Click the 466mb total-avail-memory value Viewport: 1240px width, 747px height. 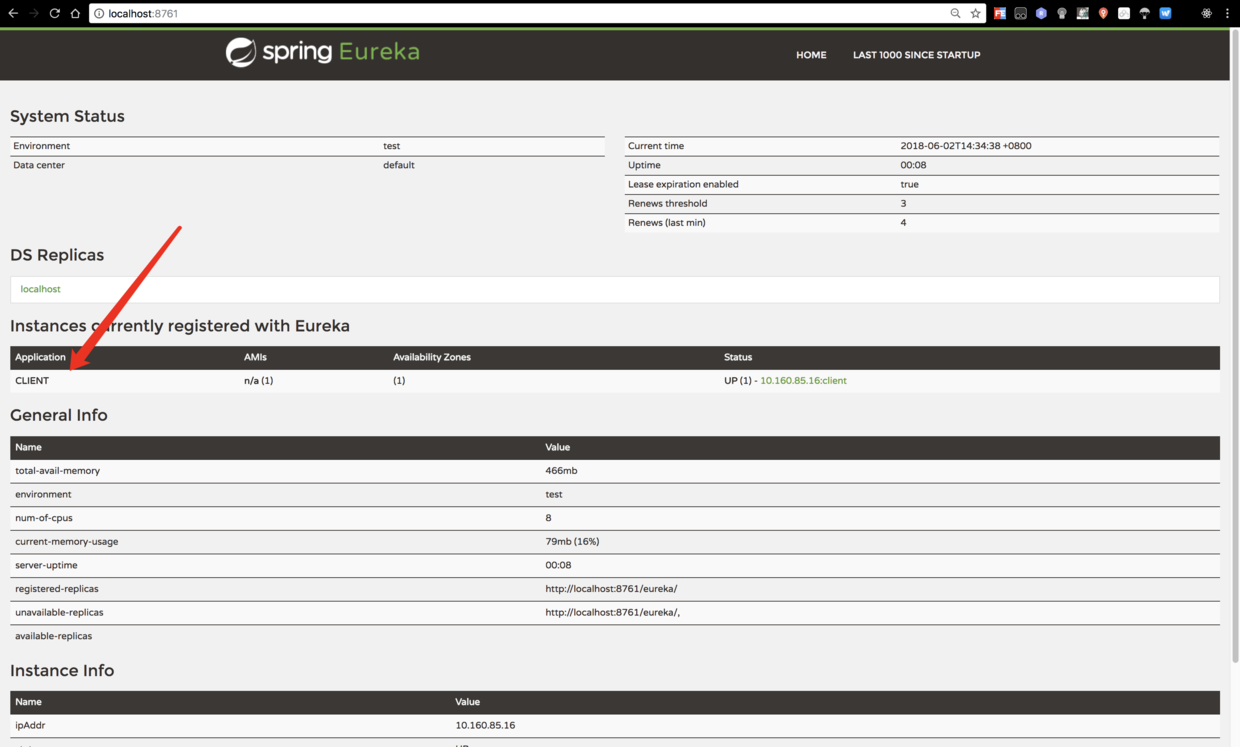point(561,471)
